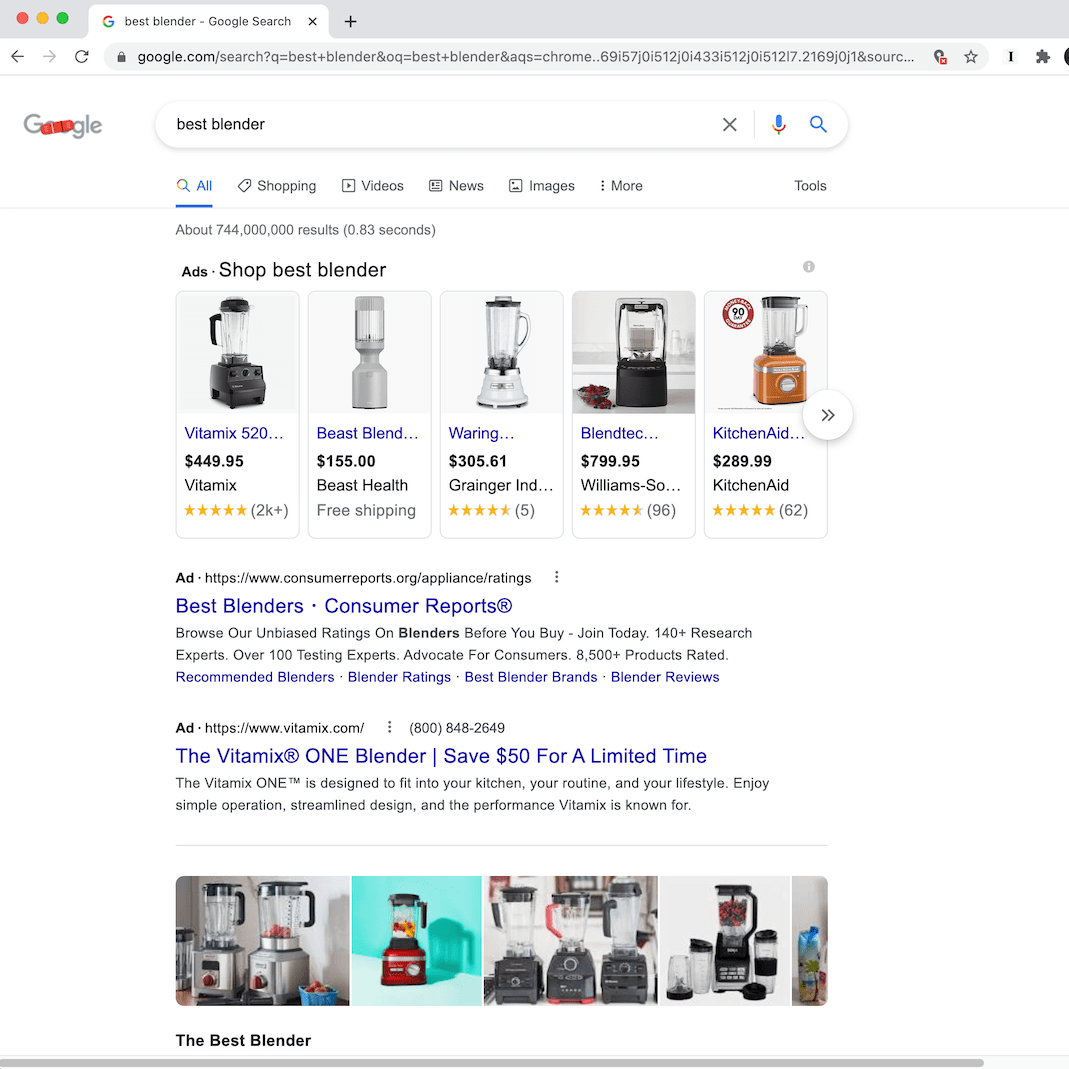Click the Beast Health blender product image
1069x1069 pixels.
pyautogui.click(x=370, y=353)
